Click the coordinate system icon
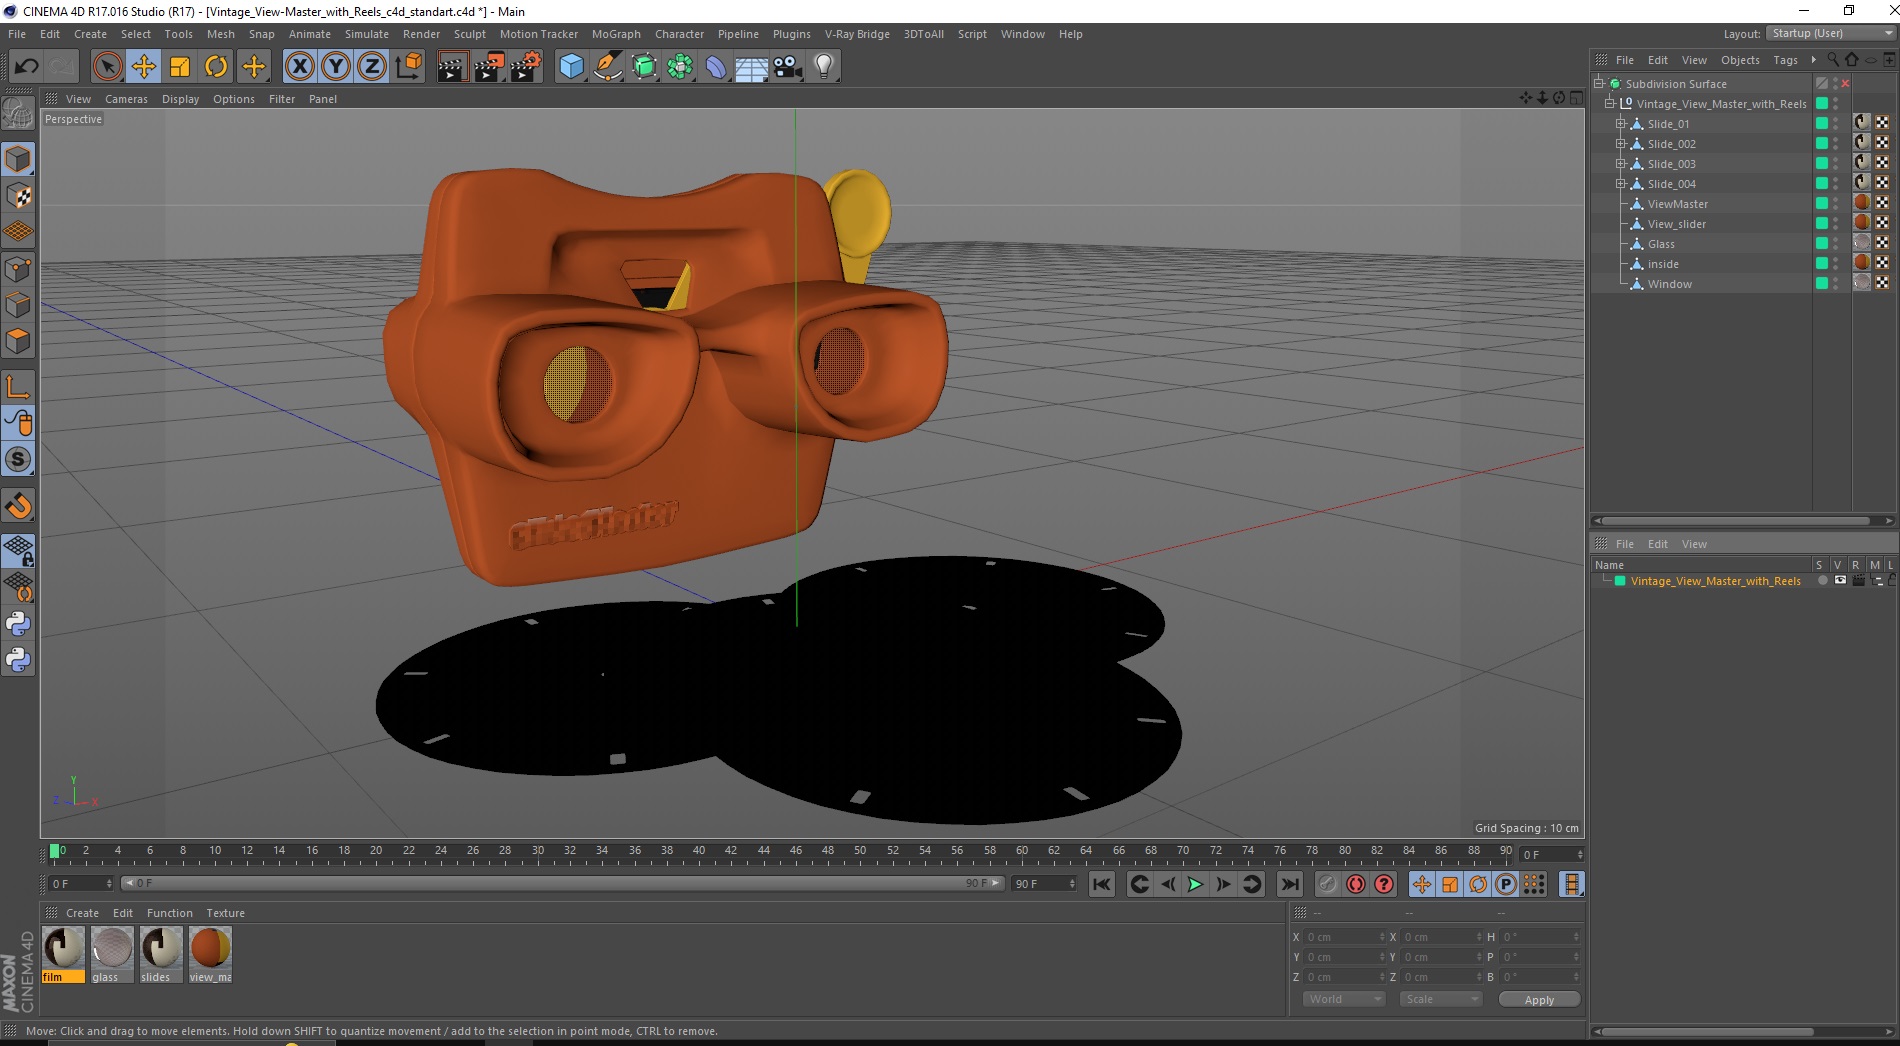 408,67
